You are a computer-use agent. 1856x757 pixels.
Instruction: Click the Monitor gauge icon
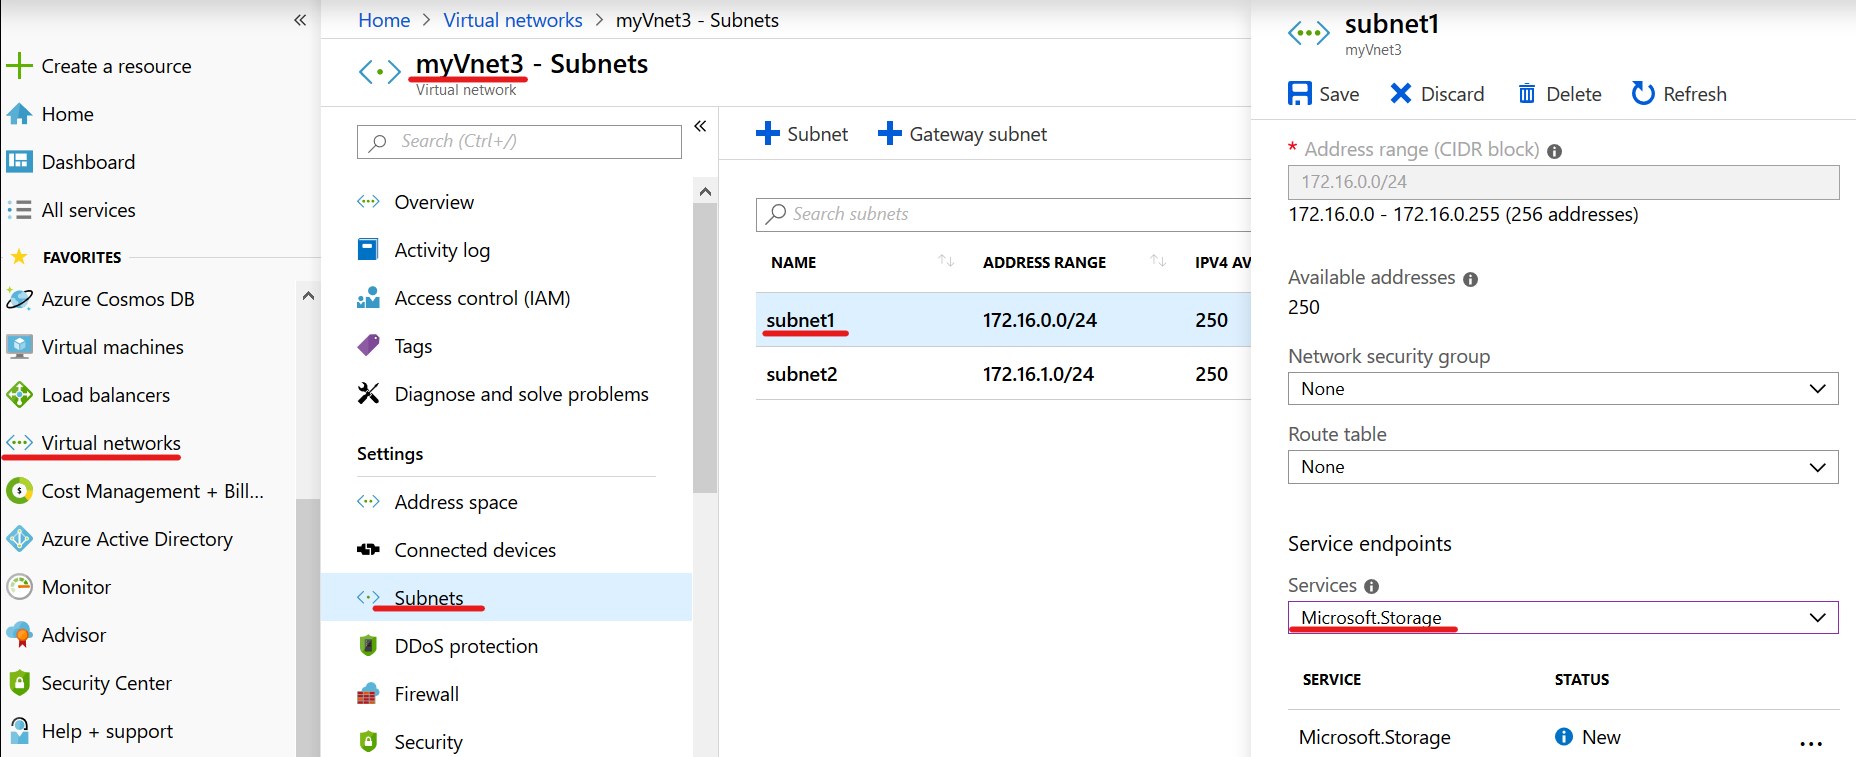click(19, 587)
